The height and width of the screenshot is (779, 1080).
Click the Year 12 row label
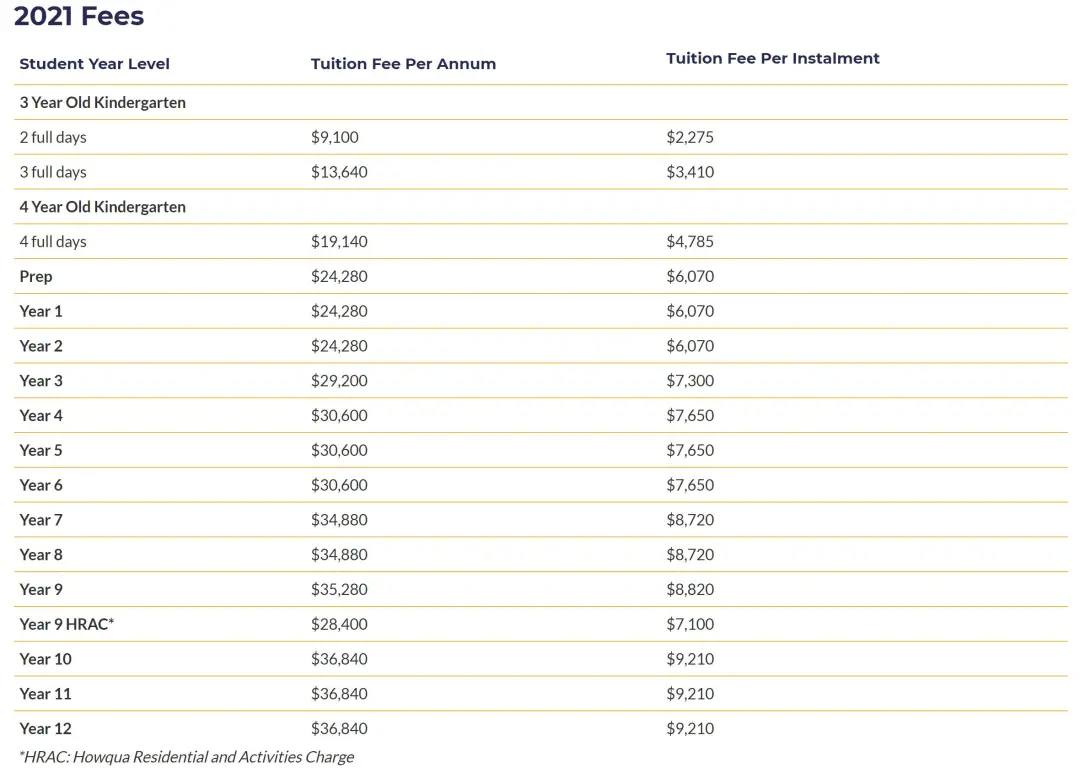(45, 729)
